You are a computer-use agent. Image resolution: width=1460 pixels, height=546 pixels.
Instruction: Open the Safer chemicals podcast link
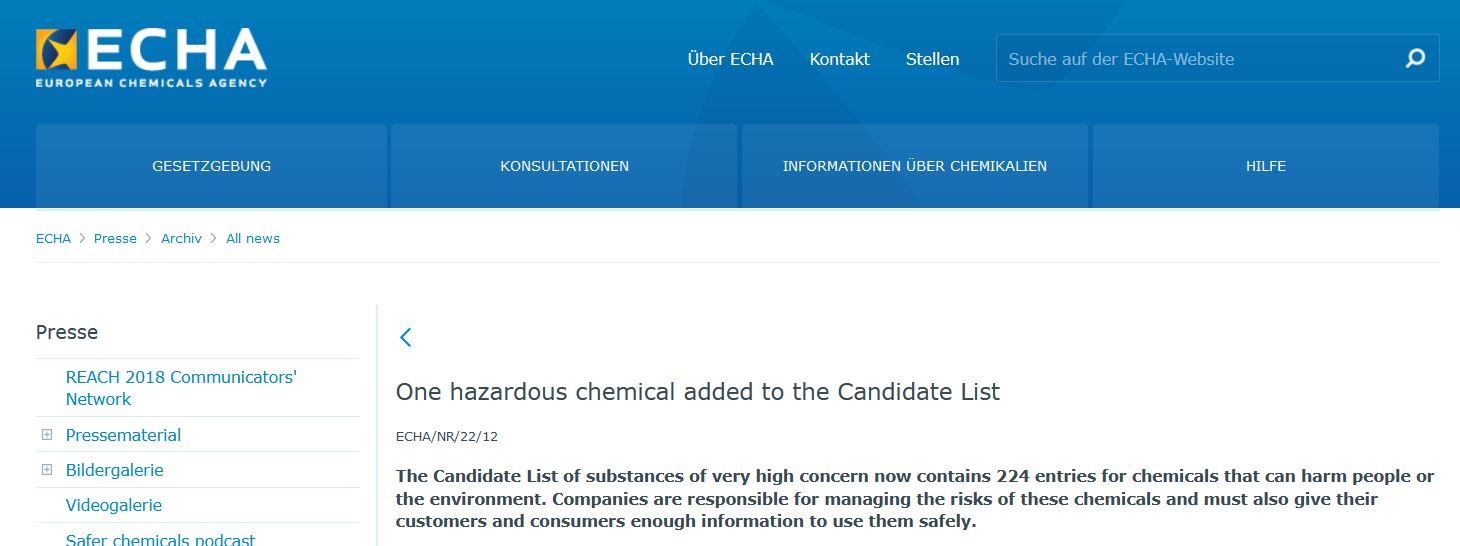tap(160, 540)
